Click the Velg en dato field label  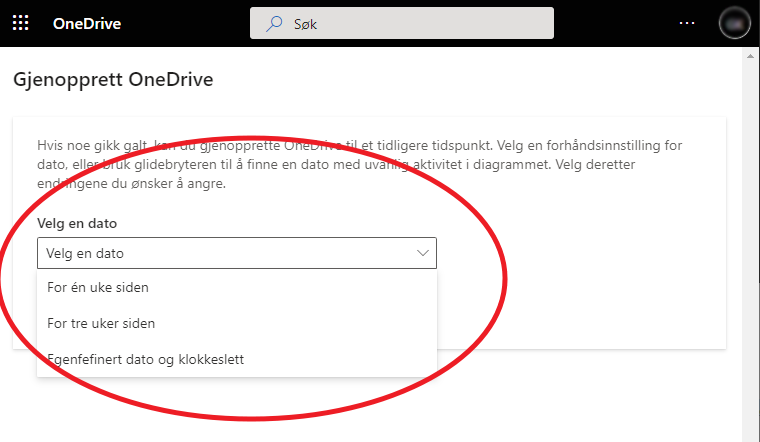click(77, 223)
